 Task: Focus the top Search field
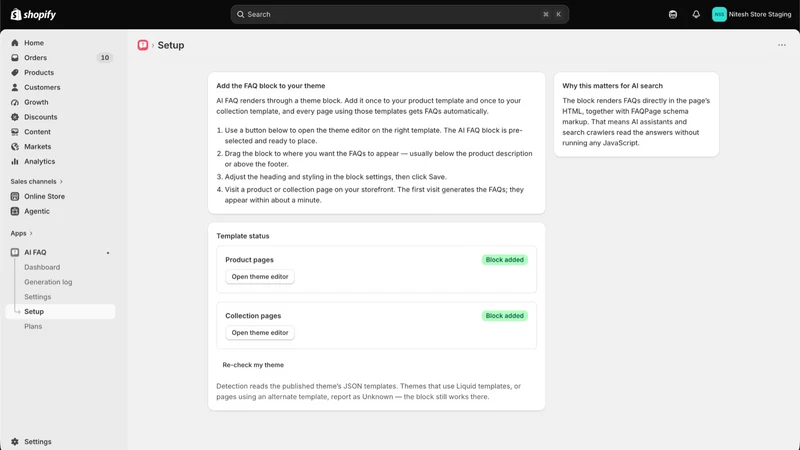[399, 14]
